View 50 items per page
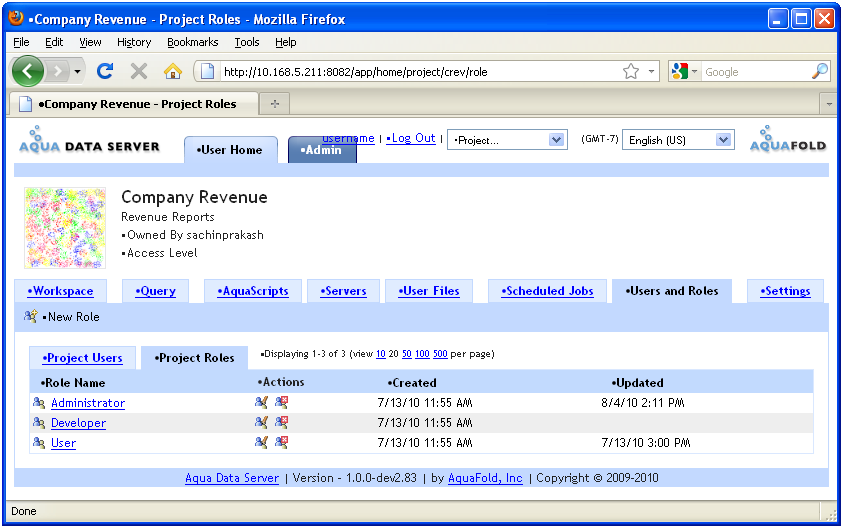Viewport: 844px width, 528px height. (407, 354)
